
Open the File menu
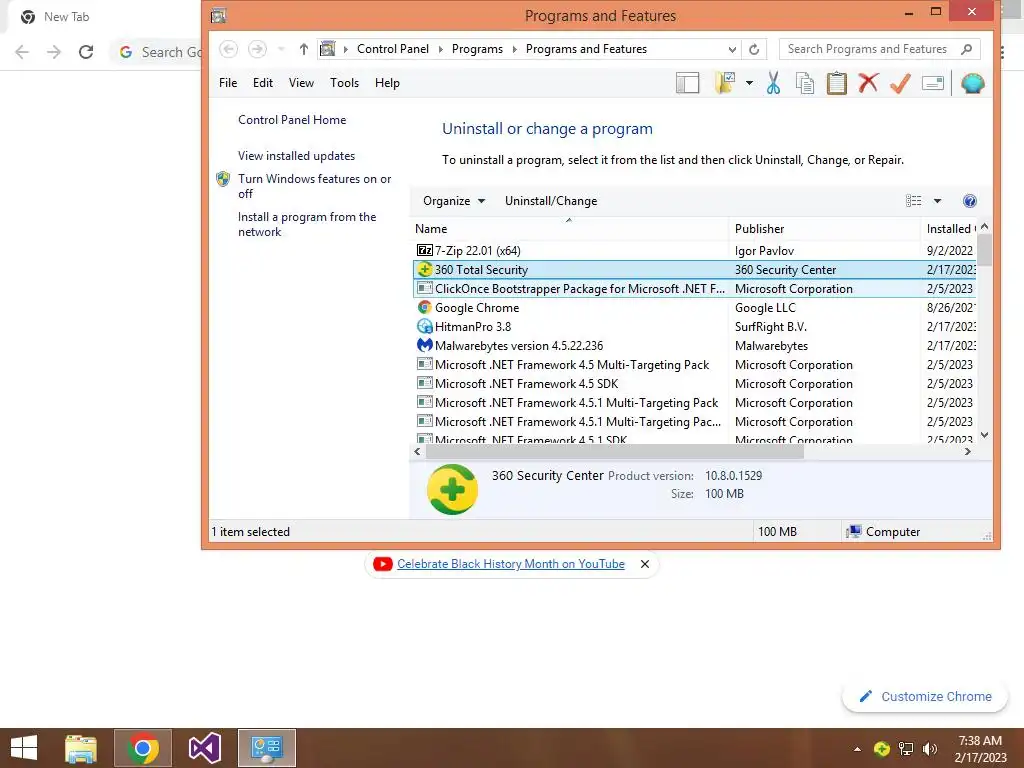click(x=228, y=83)
